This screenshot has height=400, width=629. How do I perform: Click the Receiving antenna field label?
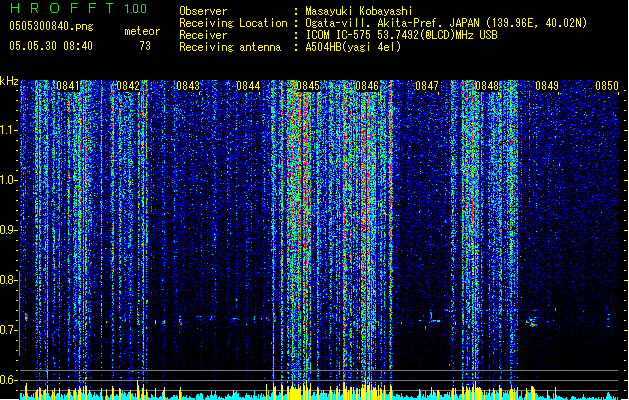click(x=230, y=47)
